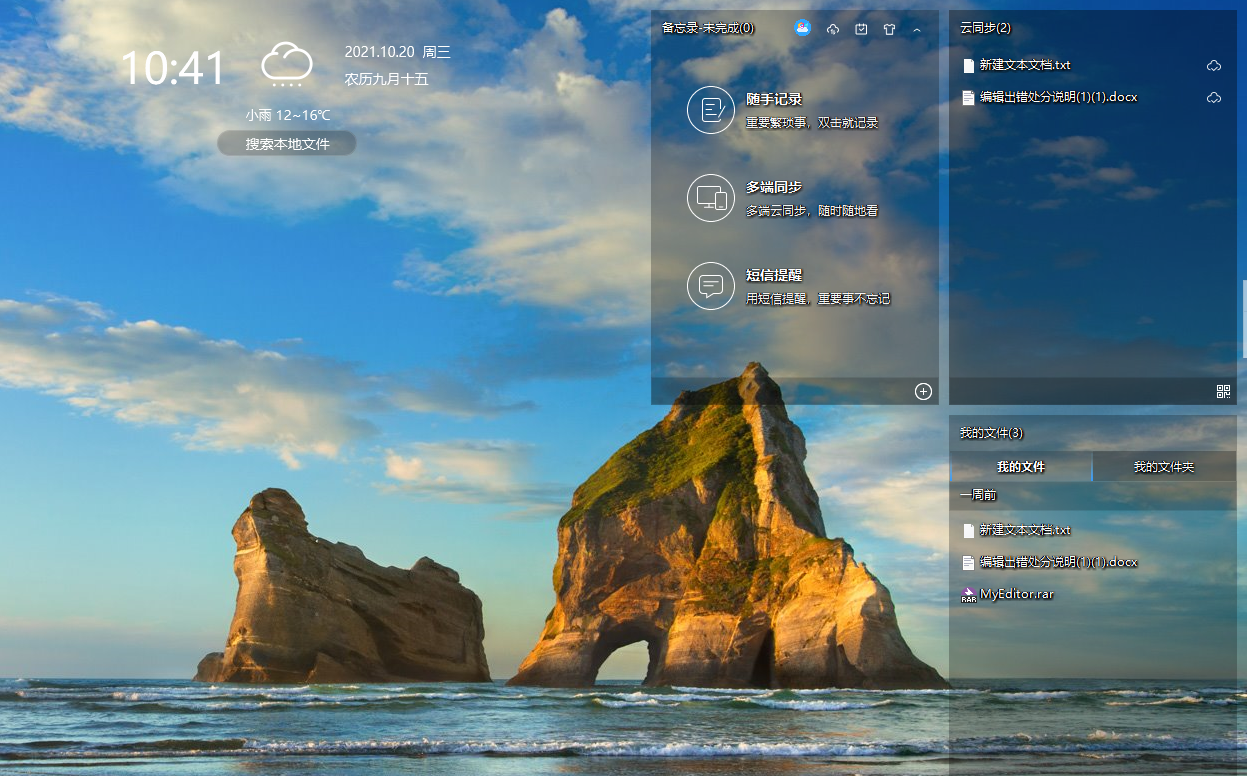Open 新建文本文档.txt in 我的文件 list
The height and width of the screenshot is (776, 1247).
pyautogui.click(x=1025, y=530)
